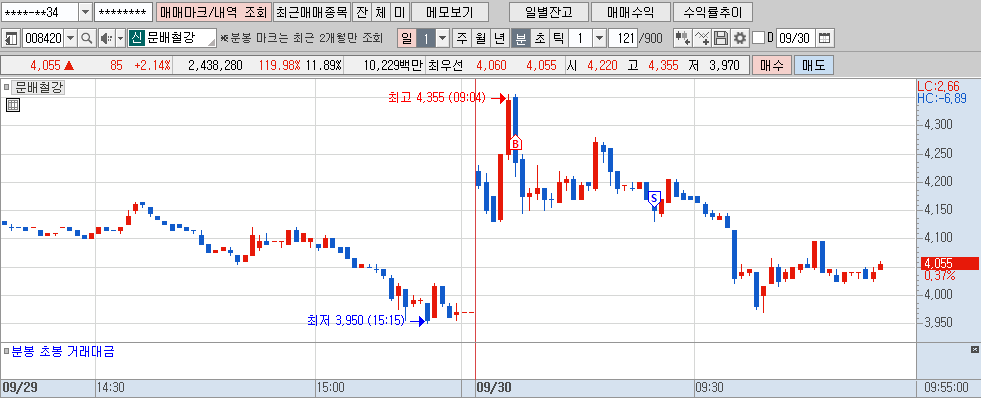Open stock search magnifier icon
Screen dimensions: 981x398
(x=87, y=39)
